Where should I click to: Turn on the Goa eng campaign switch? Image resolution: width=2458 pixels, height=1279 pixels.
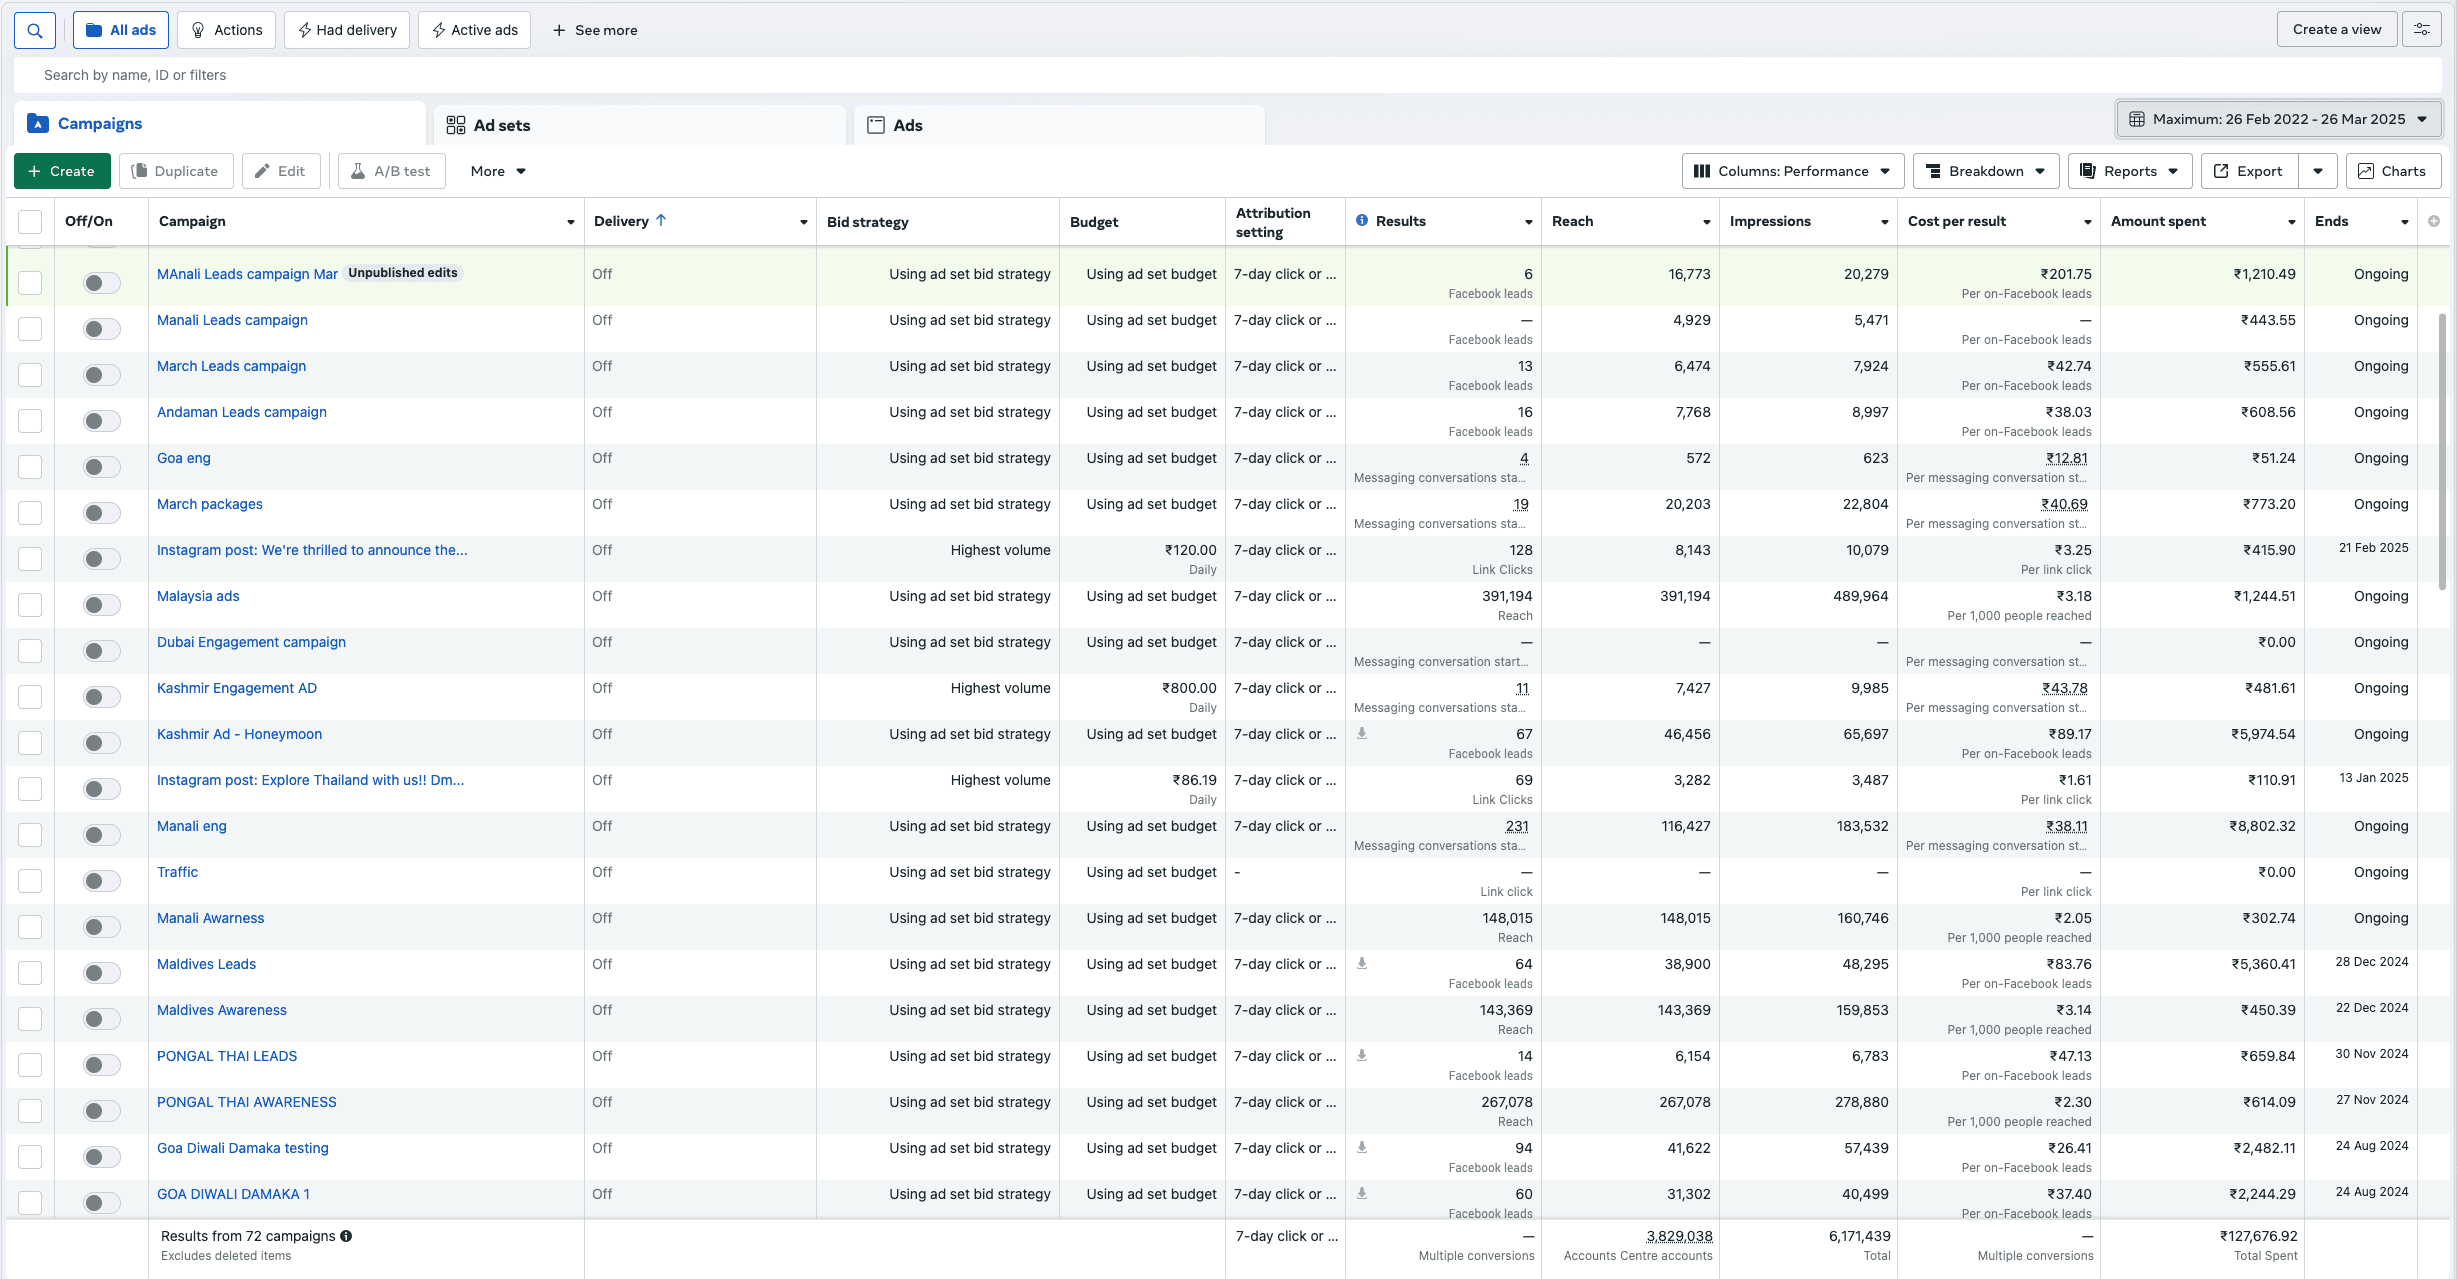tap(101, 467)
